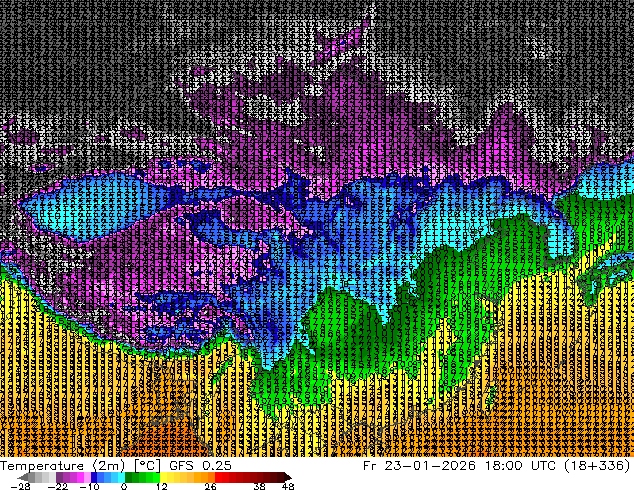Image resolution: width=634 pixels, height=490 pixels.
Task: Click the dark brown right arrow end of colorbar
Action: (x=288, y=477)
